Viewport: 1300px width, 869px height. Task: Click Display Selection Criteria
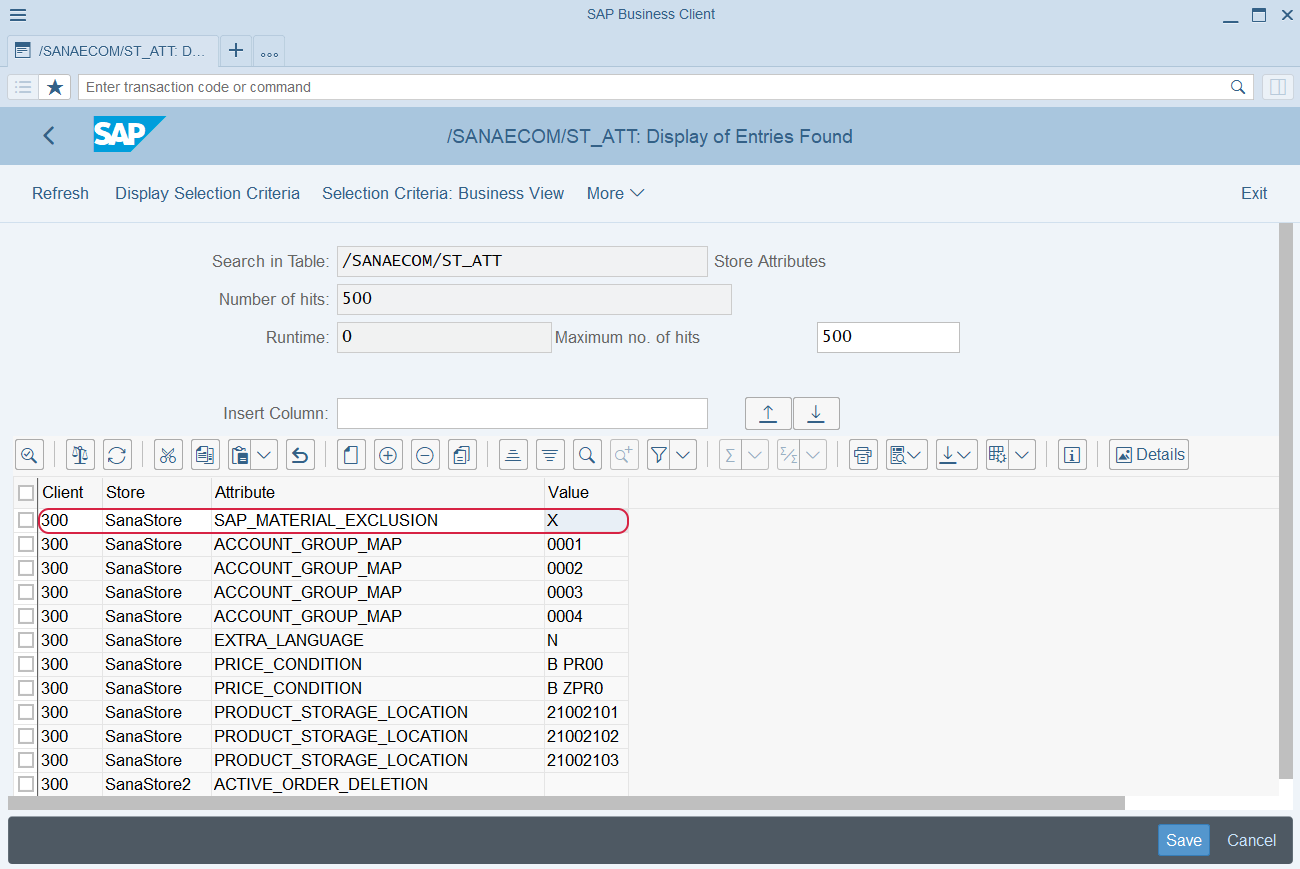pos(207,193)
